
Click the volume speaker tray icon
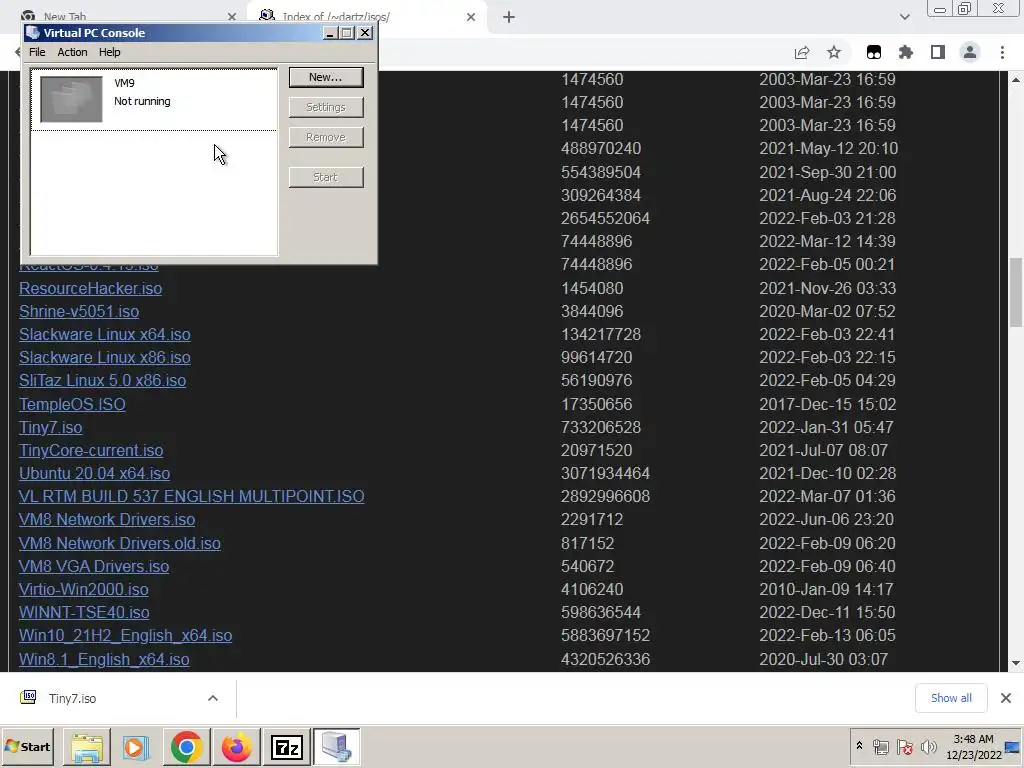(x=928, y=746)
